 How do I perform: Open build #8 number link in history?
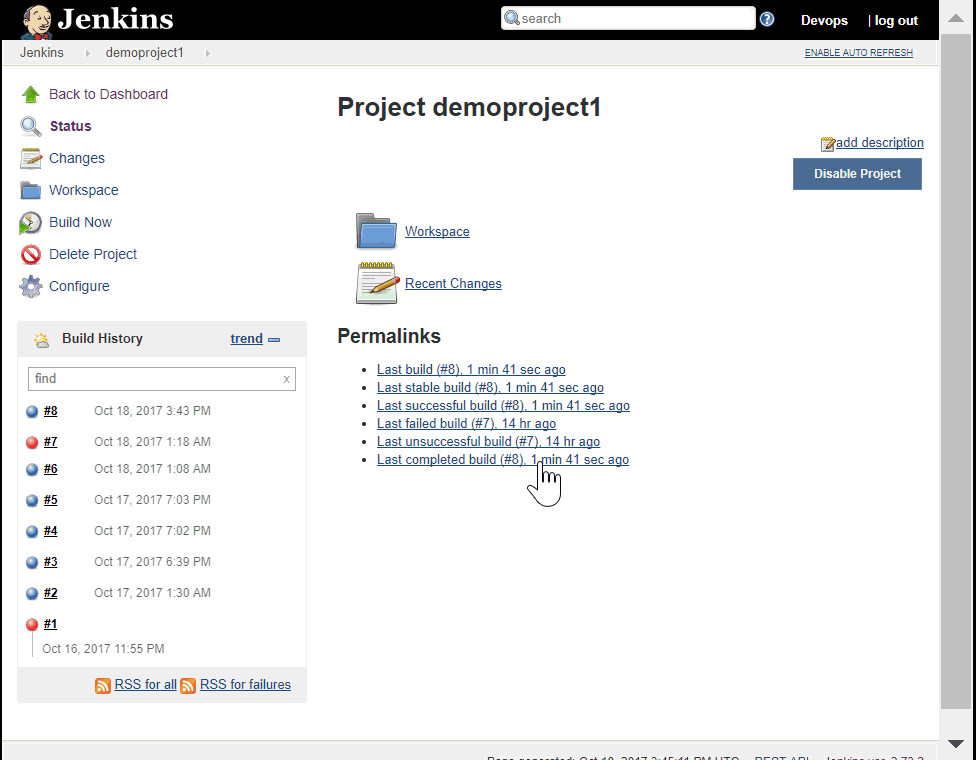click(50, 411)
